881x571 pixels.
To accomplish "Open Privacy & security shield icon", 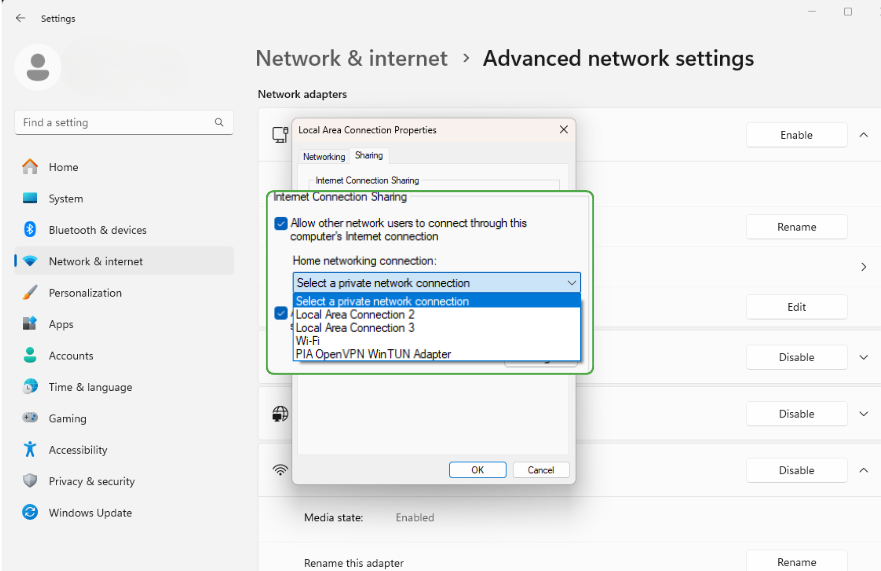I will click(x=30, y=481).
